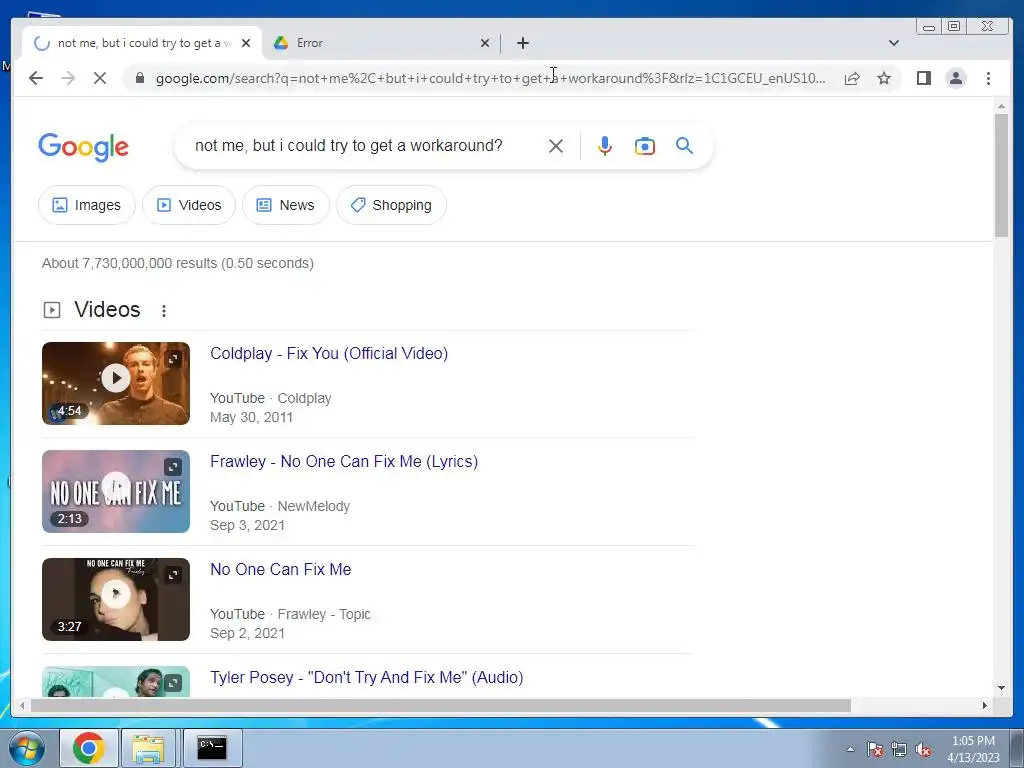This screenshot has width=1024, height=768.
Task: Open the Command Prompt taskbar icon
Action: click(x=212, y=748)
